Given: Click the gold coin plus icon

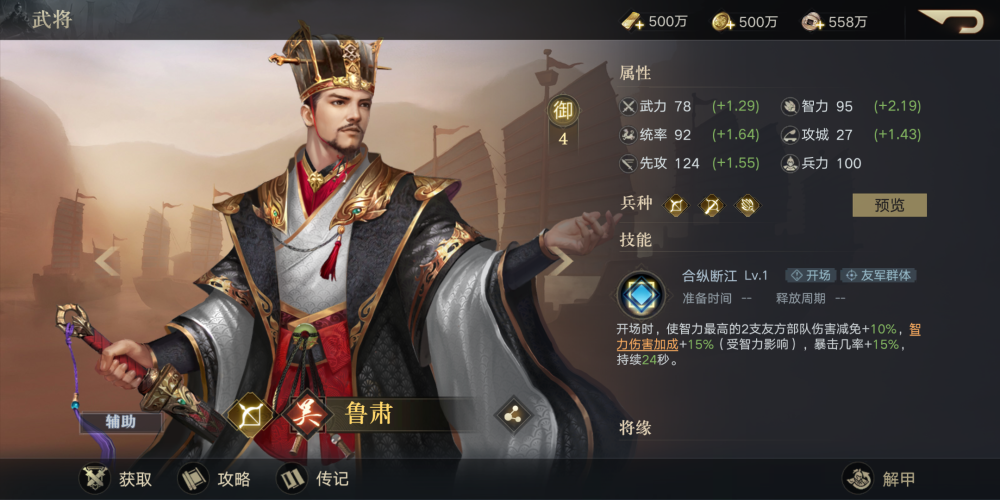Looking at the screenshot, I should click(x=723, y=22).
